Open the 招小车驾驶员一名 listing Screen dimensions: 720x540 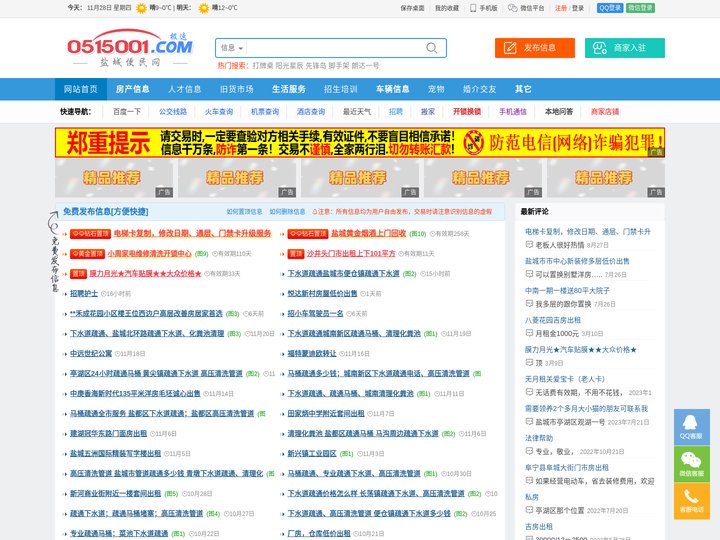point(315,314)
